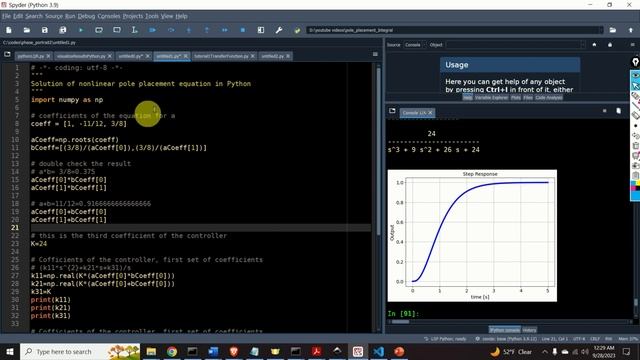The width and height of the screenshot is (640, 360).
Task: Open the Debug menu
Action: (86, 16)
